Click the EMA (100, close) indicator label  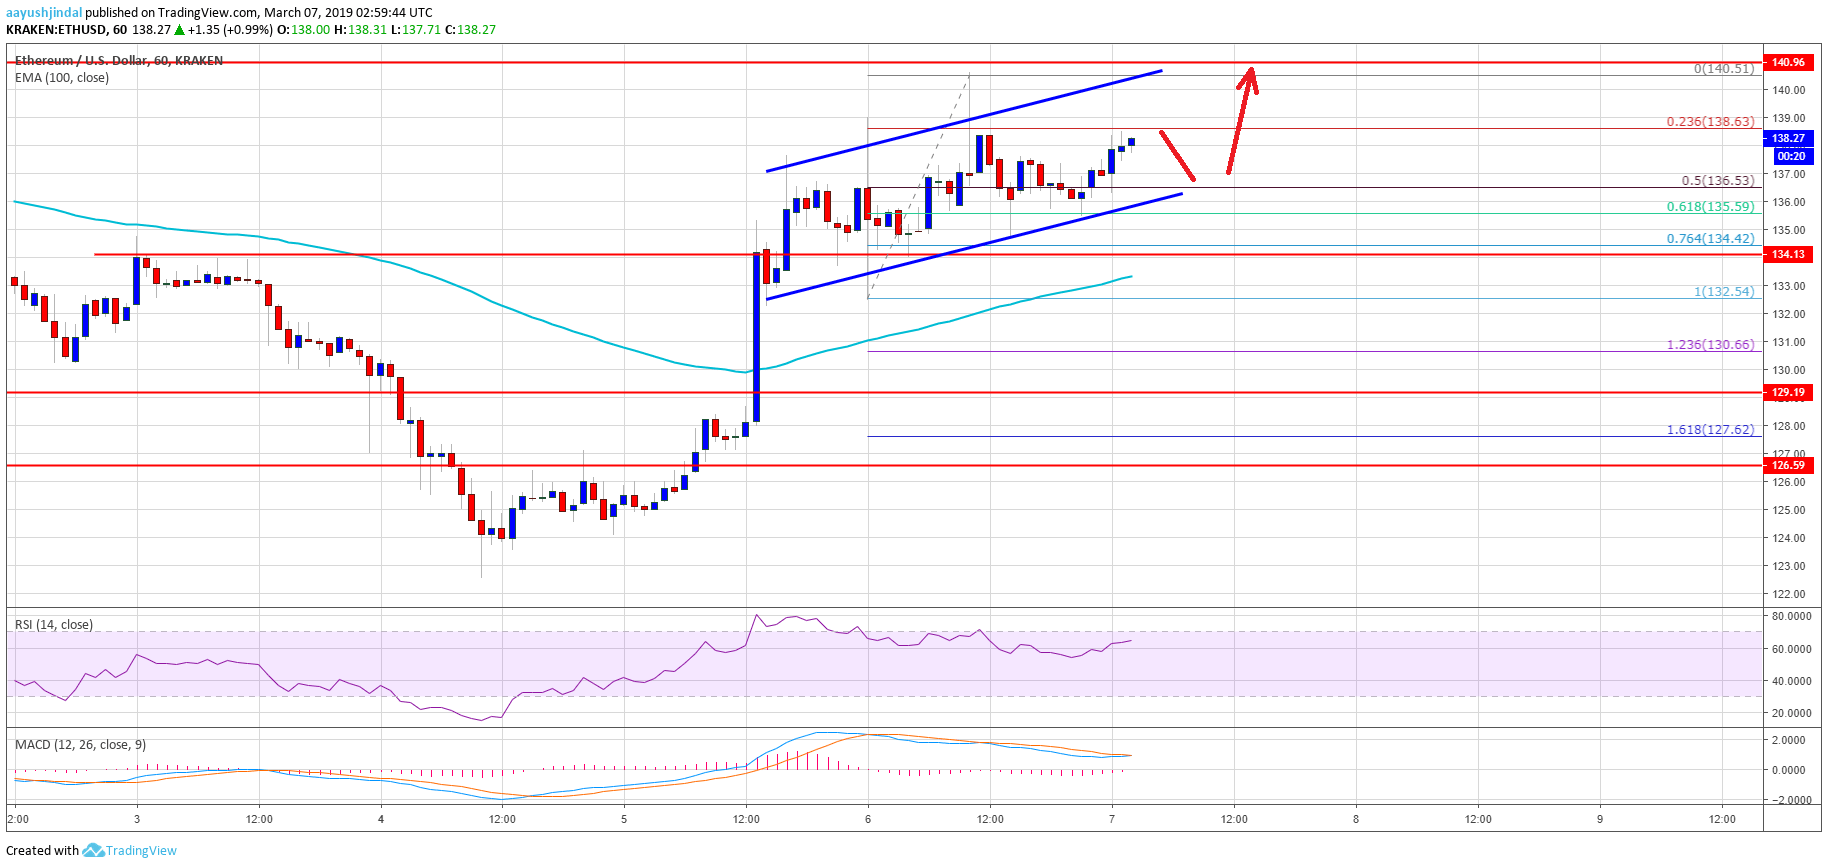point(62,78)
